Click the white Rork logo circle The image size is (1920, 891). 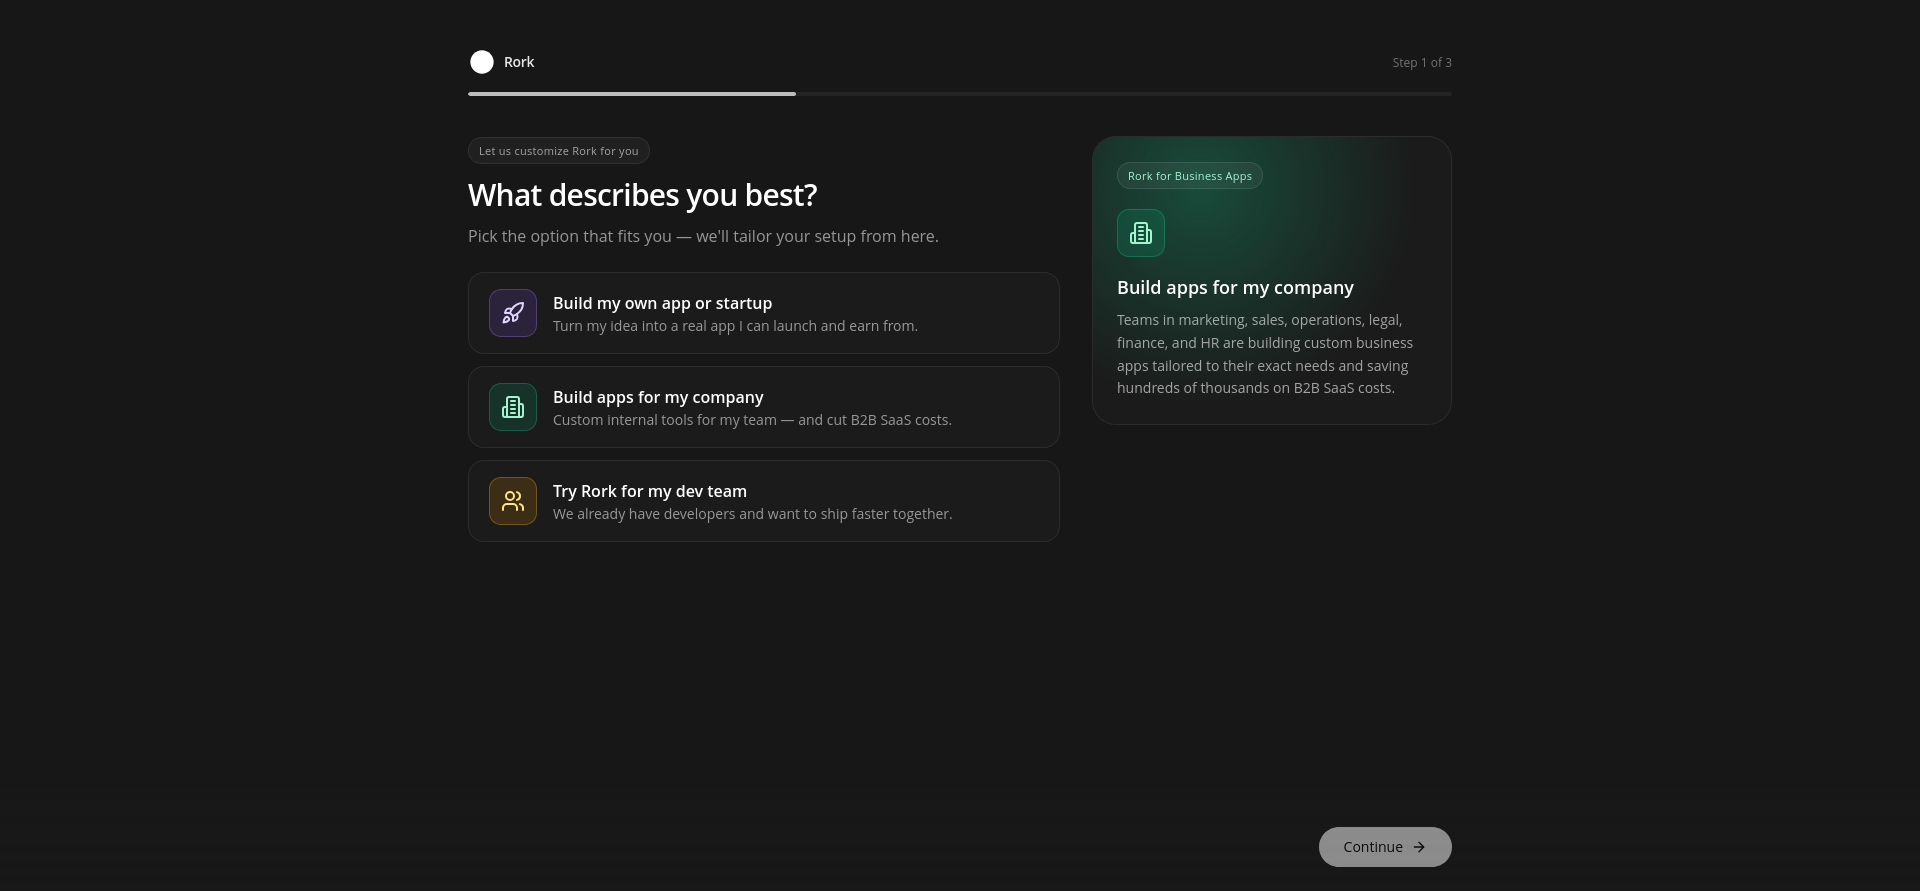(x=482, y=62)
